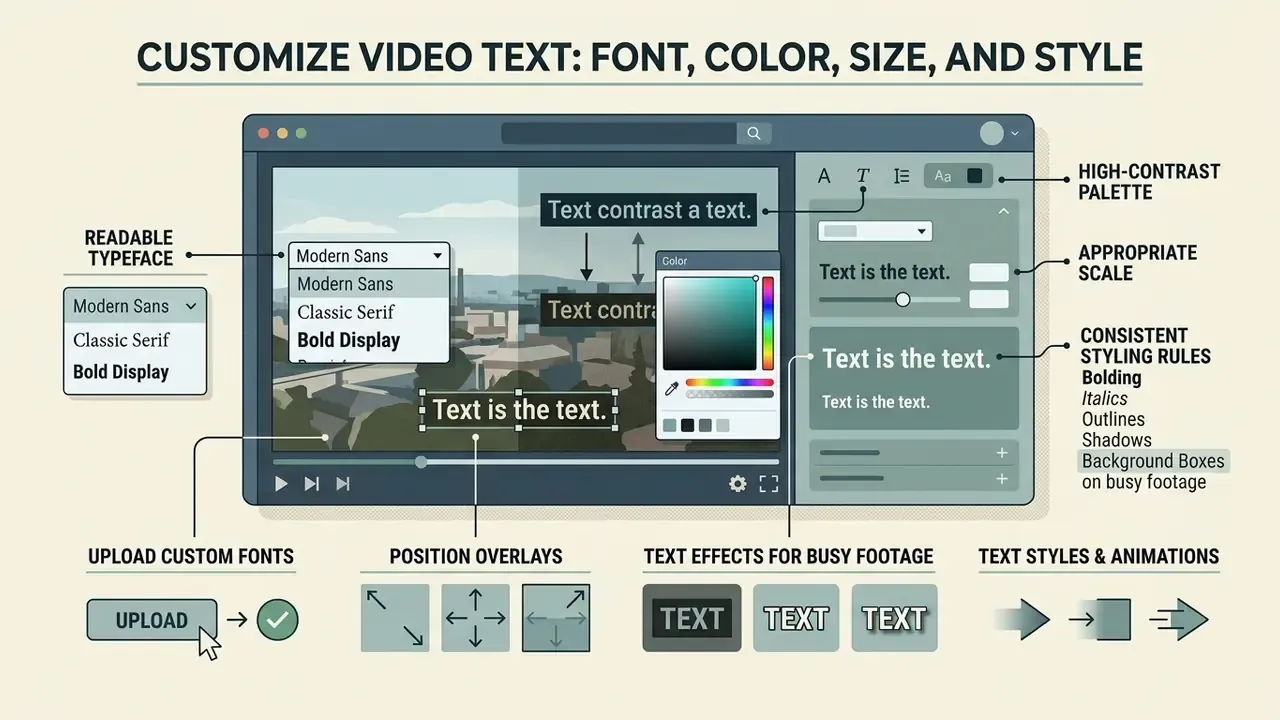Expand the upper collapsed row with its plus sign
1280x720 pixels.
(1002, 453)
